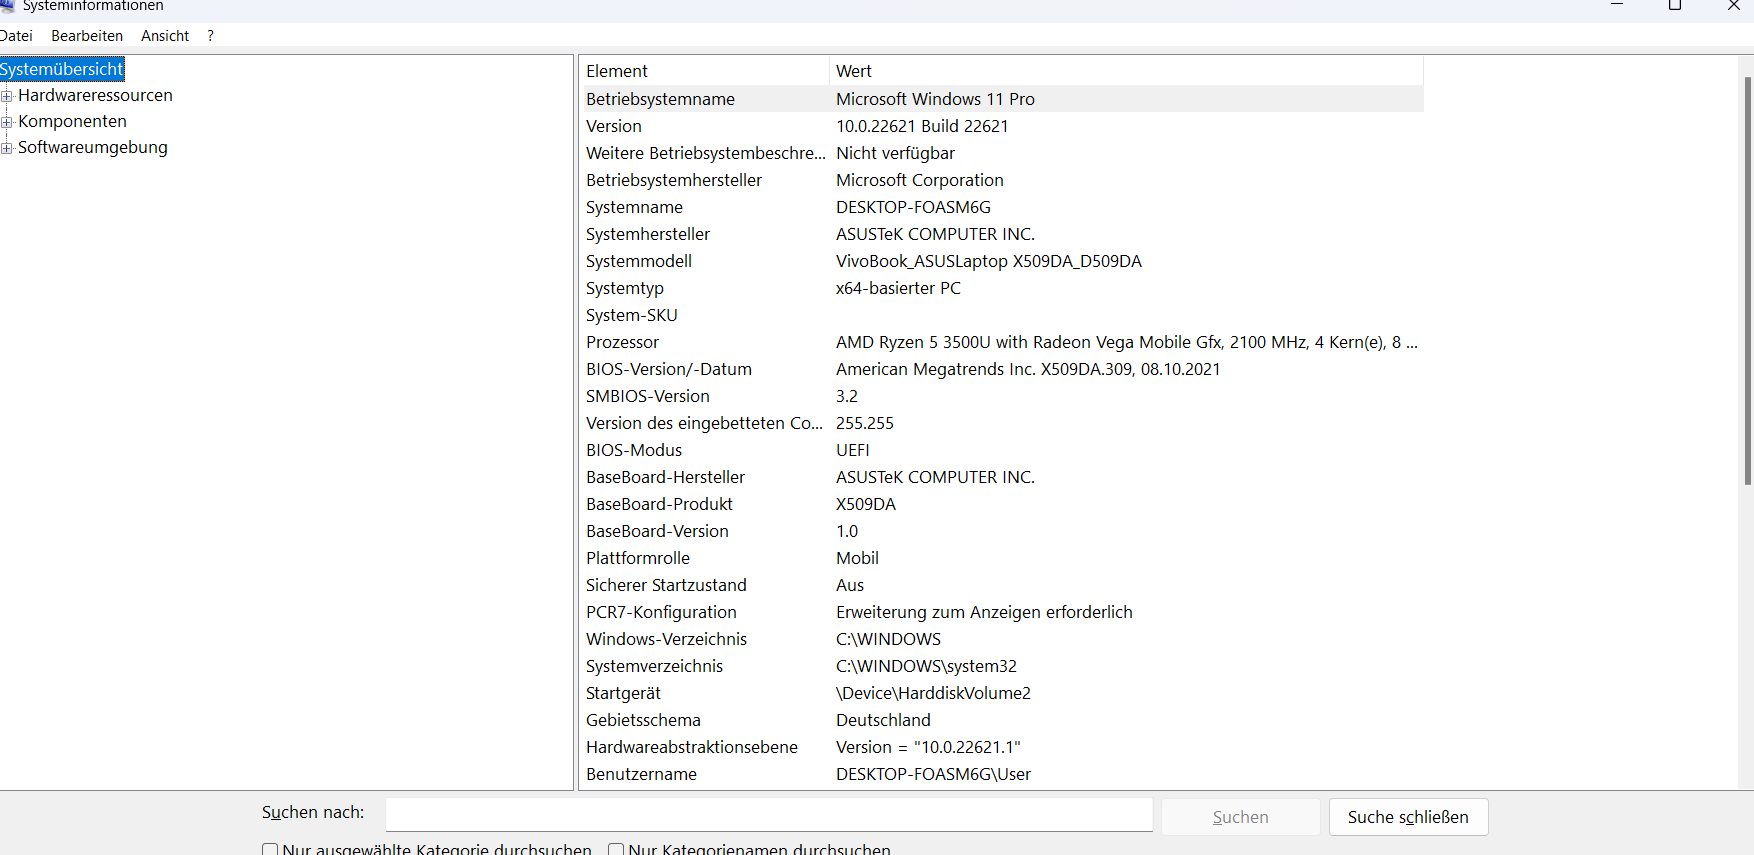Click the vertical scrollbar of the details list

(x=1747, y=280)
